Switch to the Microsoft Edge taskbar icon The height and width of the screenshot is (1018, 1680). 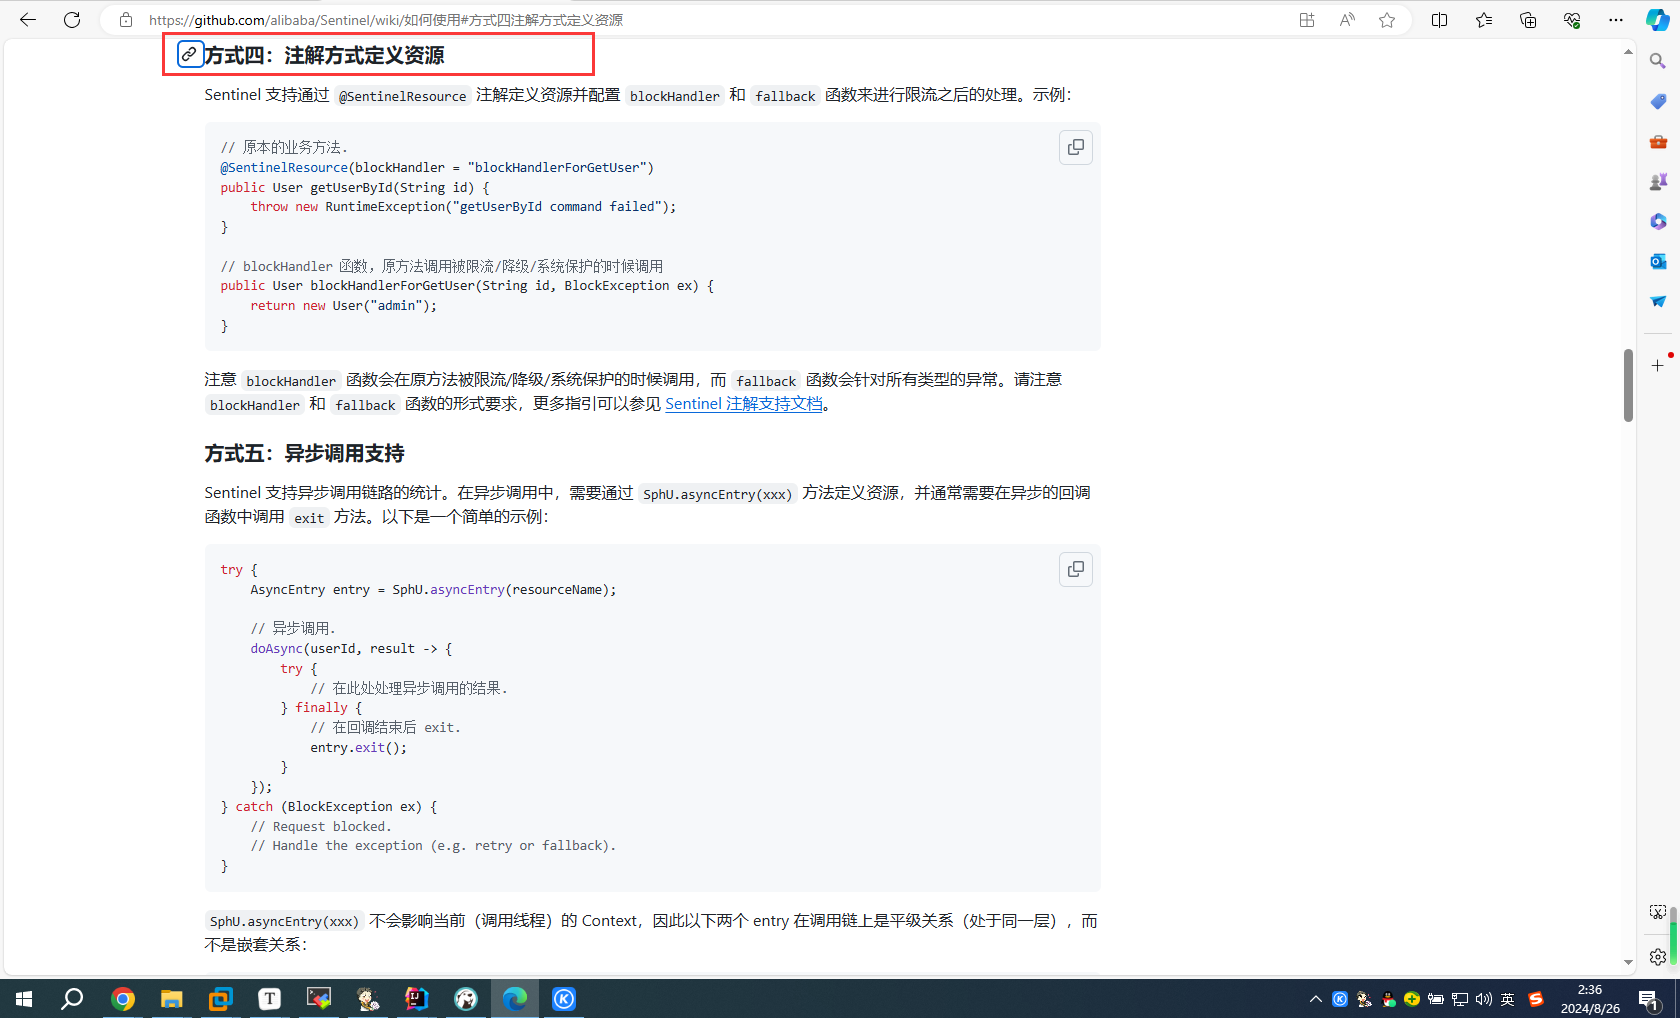(515, 998)
